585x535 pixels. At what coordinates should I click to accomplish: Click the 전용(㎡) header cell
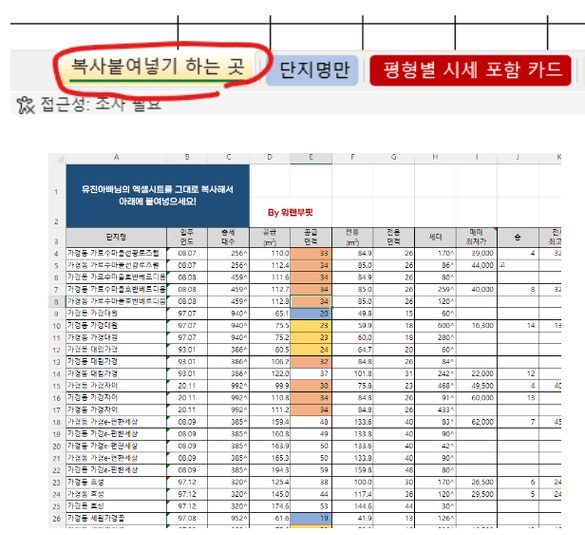click(x=352, y=237)
